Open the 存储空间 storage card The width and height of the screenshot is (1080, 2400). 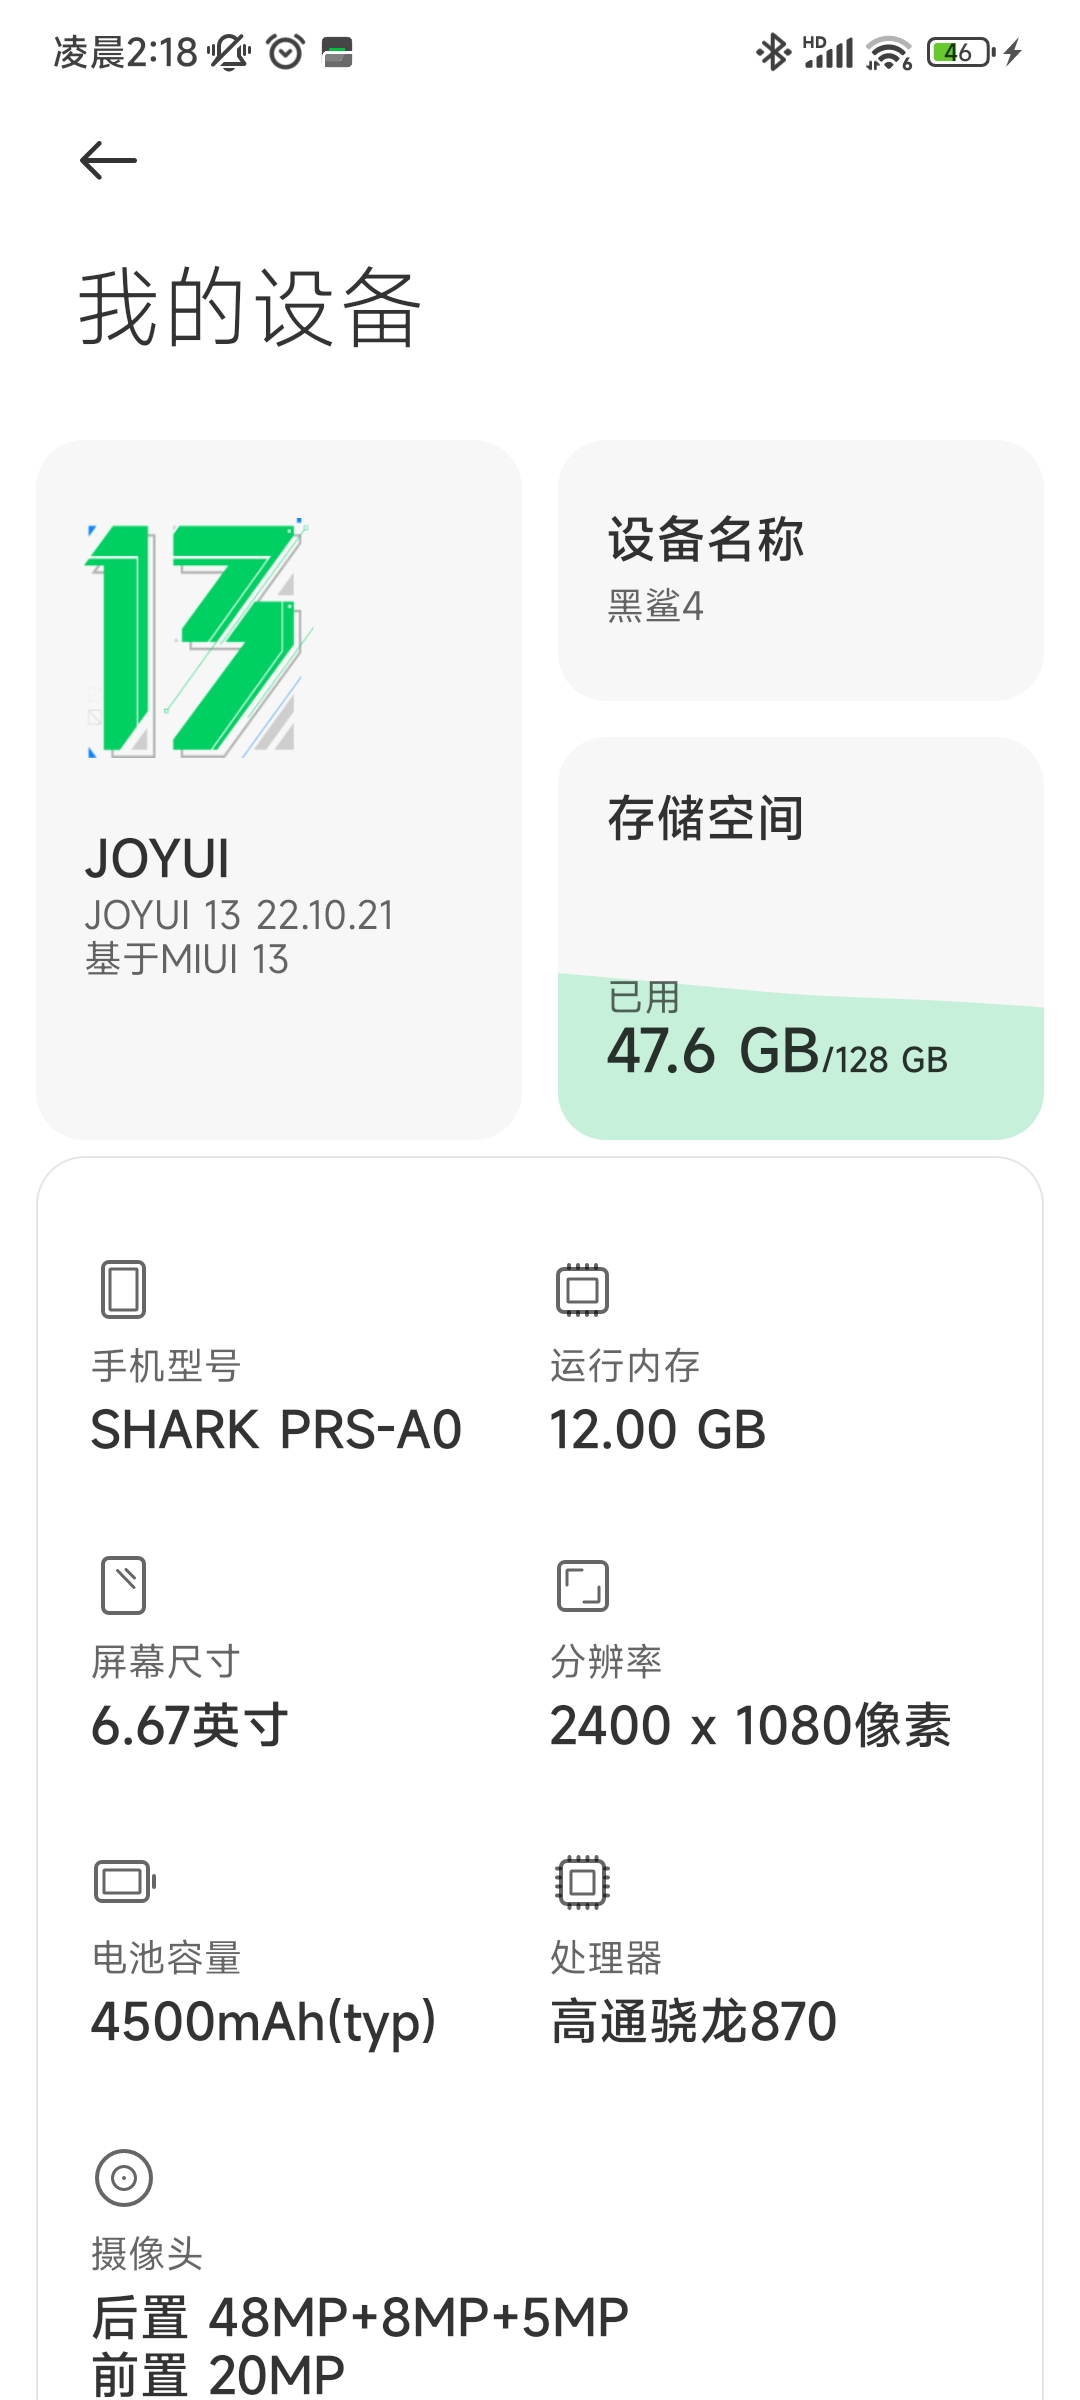click(801, 938)
